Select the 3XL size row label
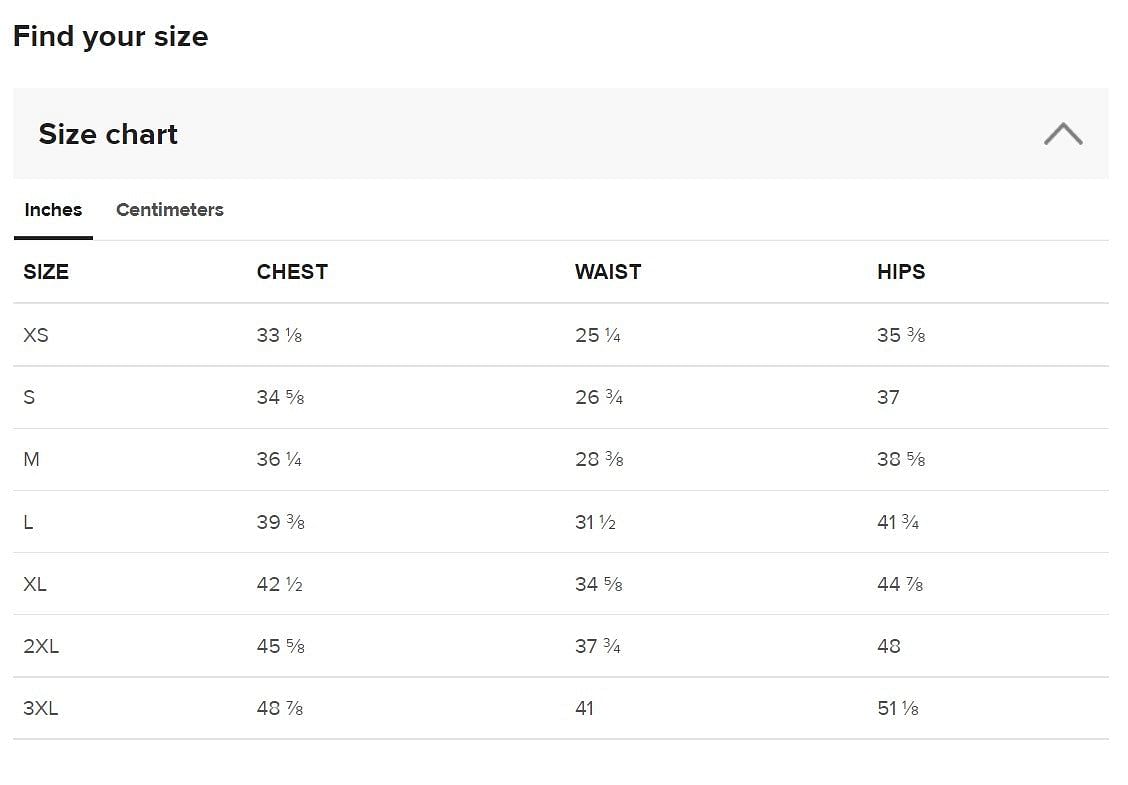Viewport: 1128px width, 785px height. [41, 708]
